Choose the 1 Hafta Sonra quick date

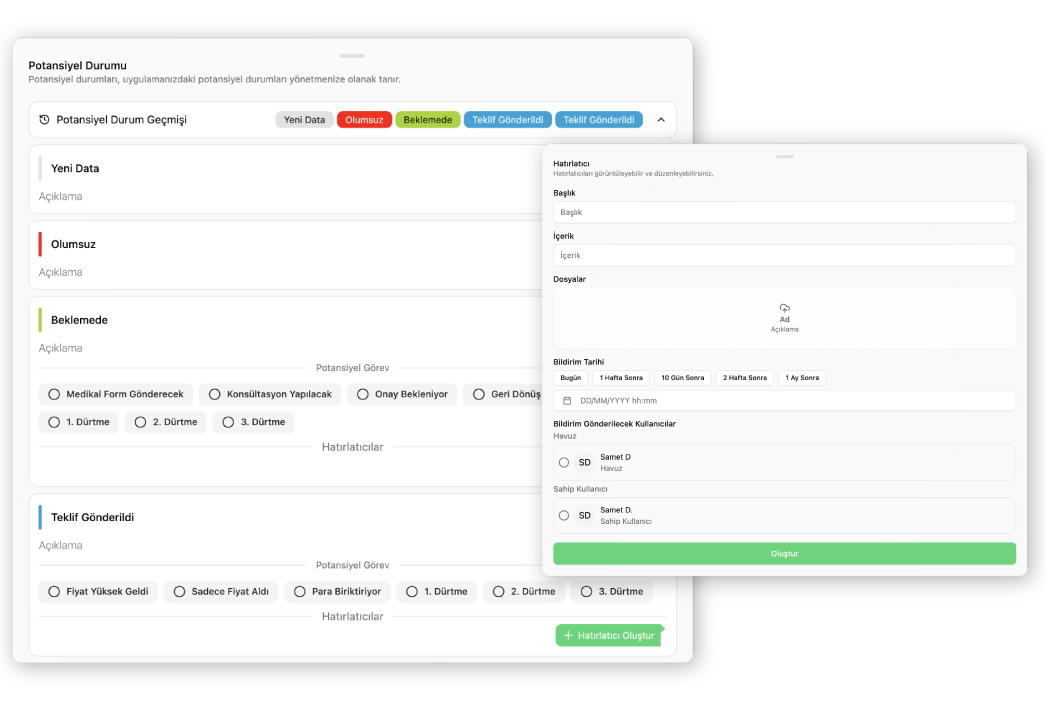[620, 378]
